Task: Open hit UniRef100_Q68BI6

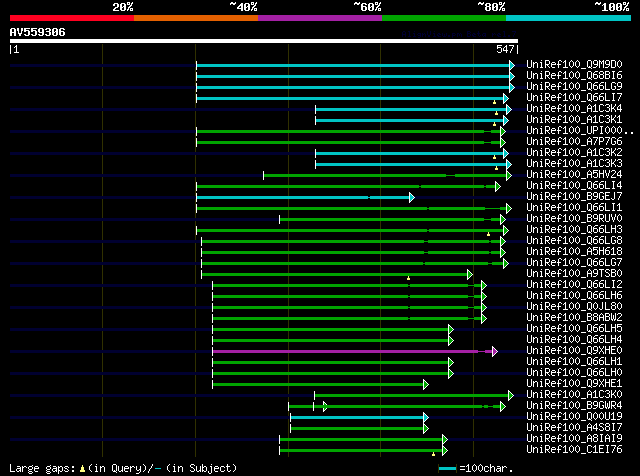Action: pyautogui.click(x=574, y=76)
